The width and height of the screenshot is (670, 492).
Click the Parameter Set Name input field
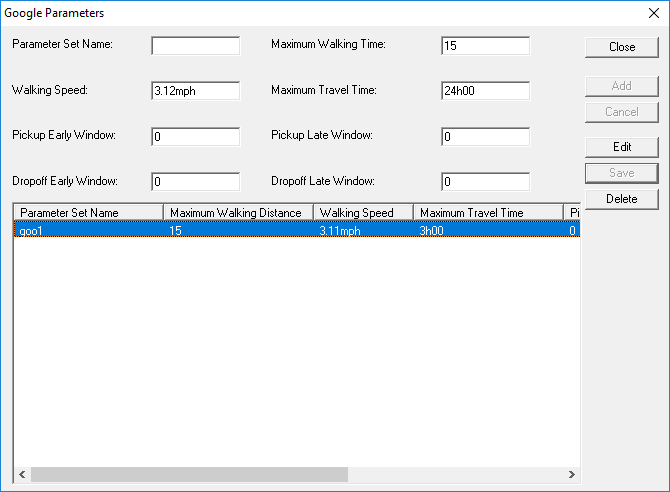(x=195, y=46)
